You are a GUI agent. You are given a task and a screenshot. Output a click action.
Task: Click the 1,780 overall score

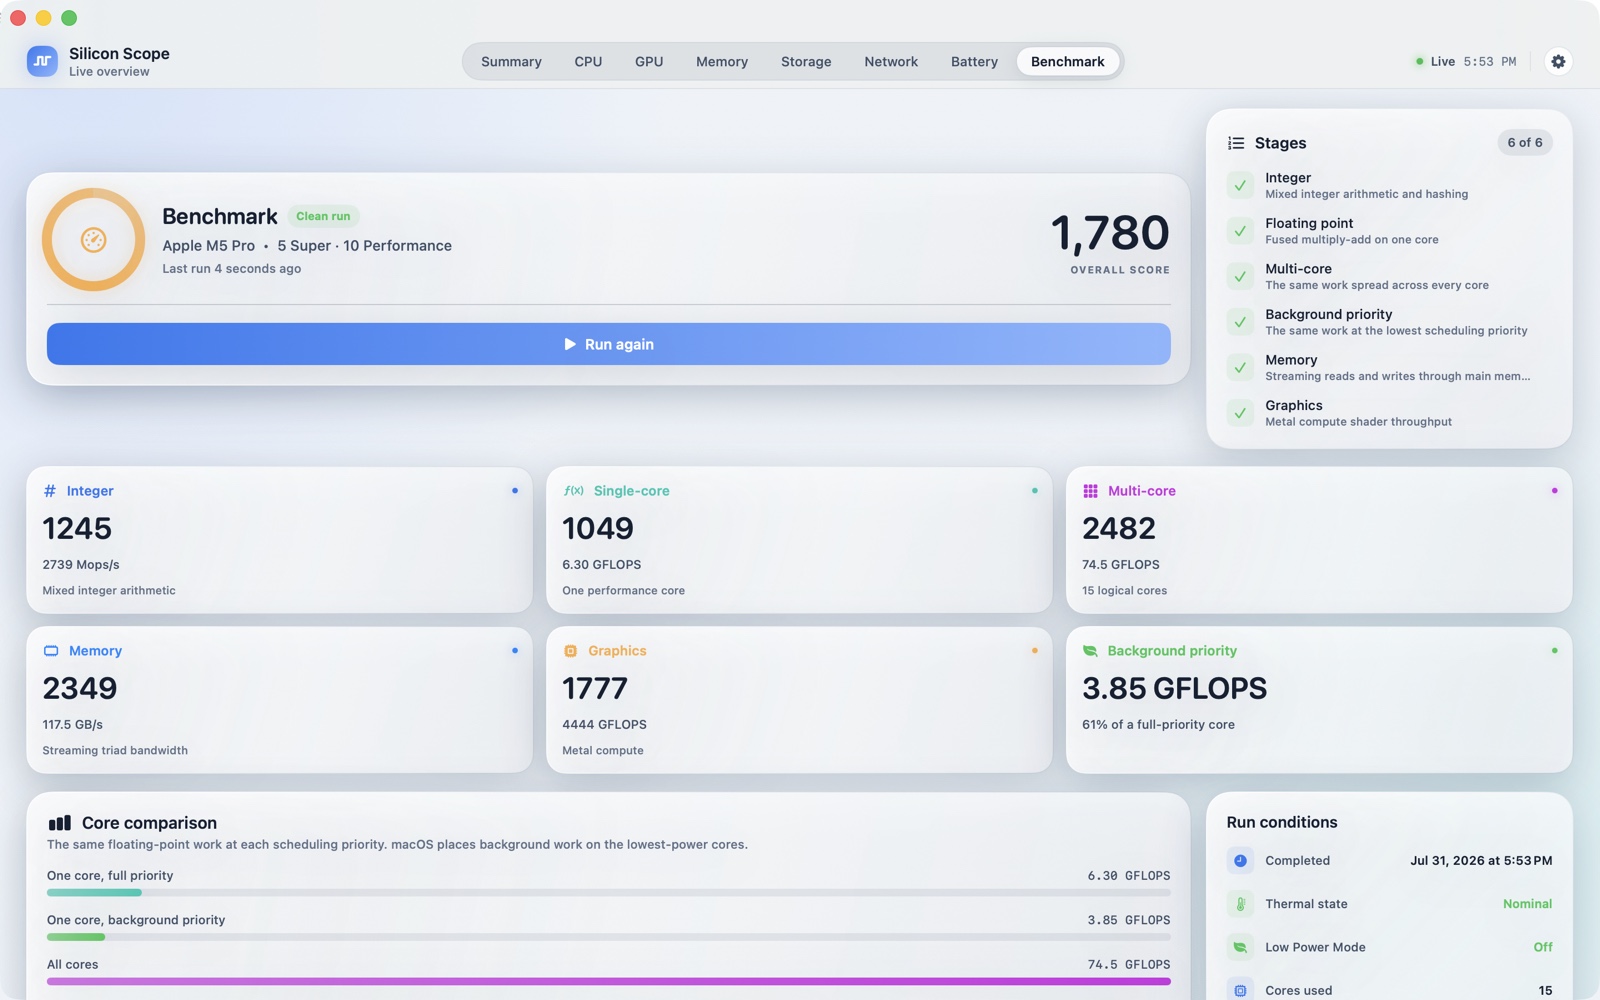tap(1110, 233)
